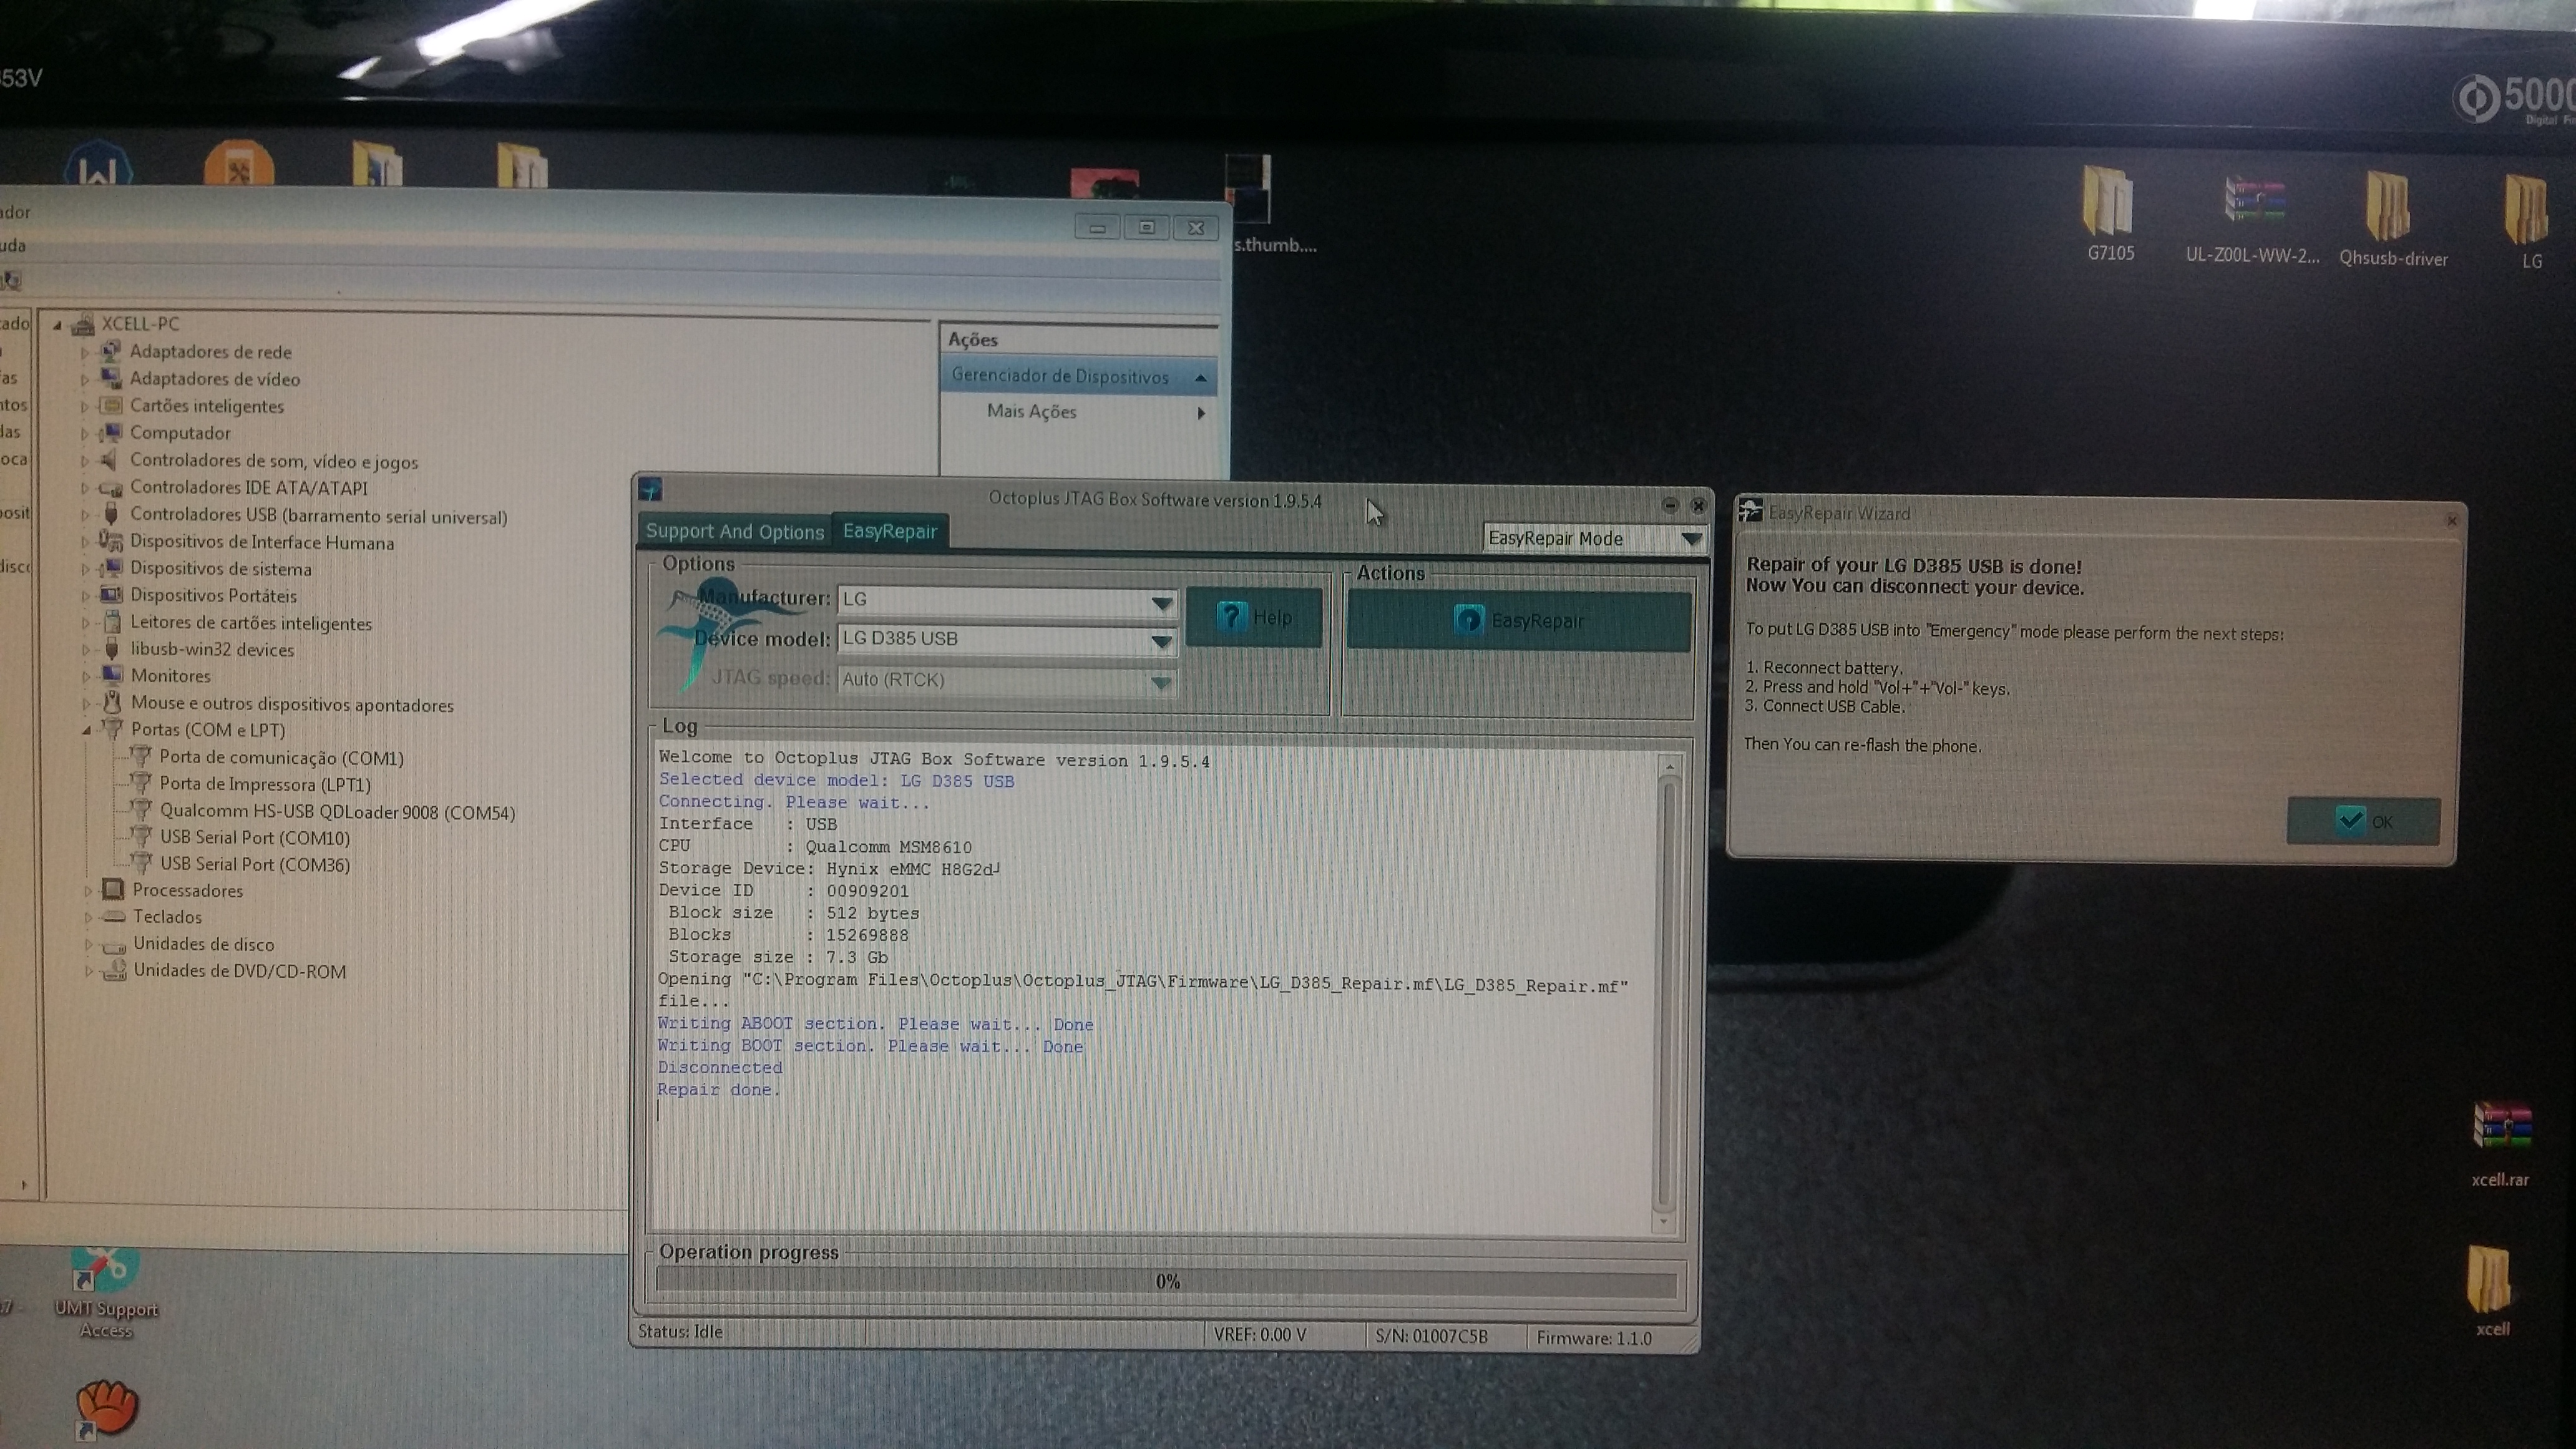The height and width of the screenshot is (1449, 2576).
Task: Expand Controladores USB tree node
Action: pos(84,516)
